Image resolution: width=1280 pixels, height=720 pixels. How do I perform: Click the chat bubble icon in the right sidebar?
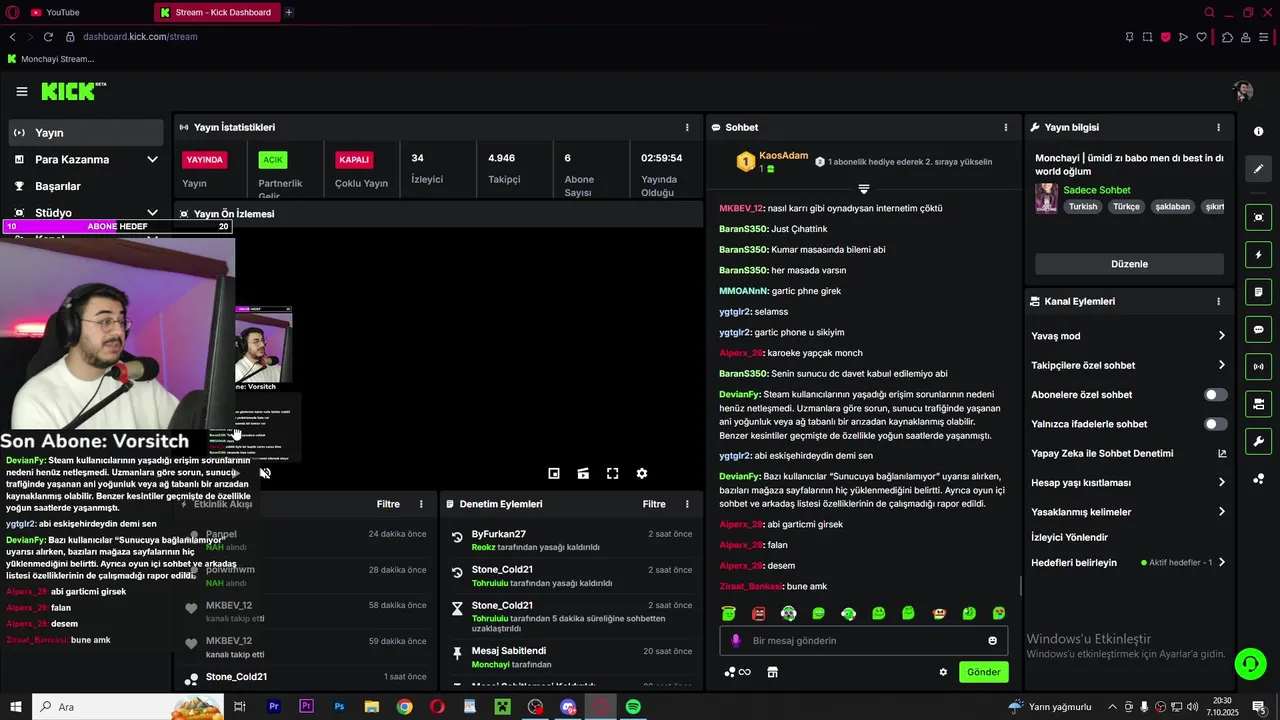1258,329
